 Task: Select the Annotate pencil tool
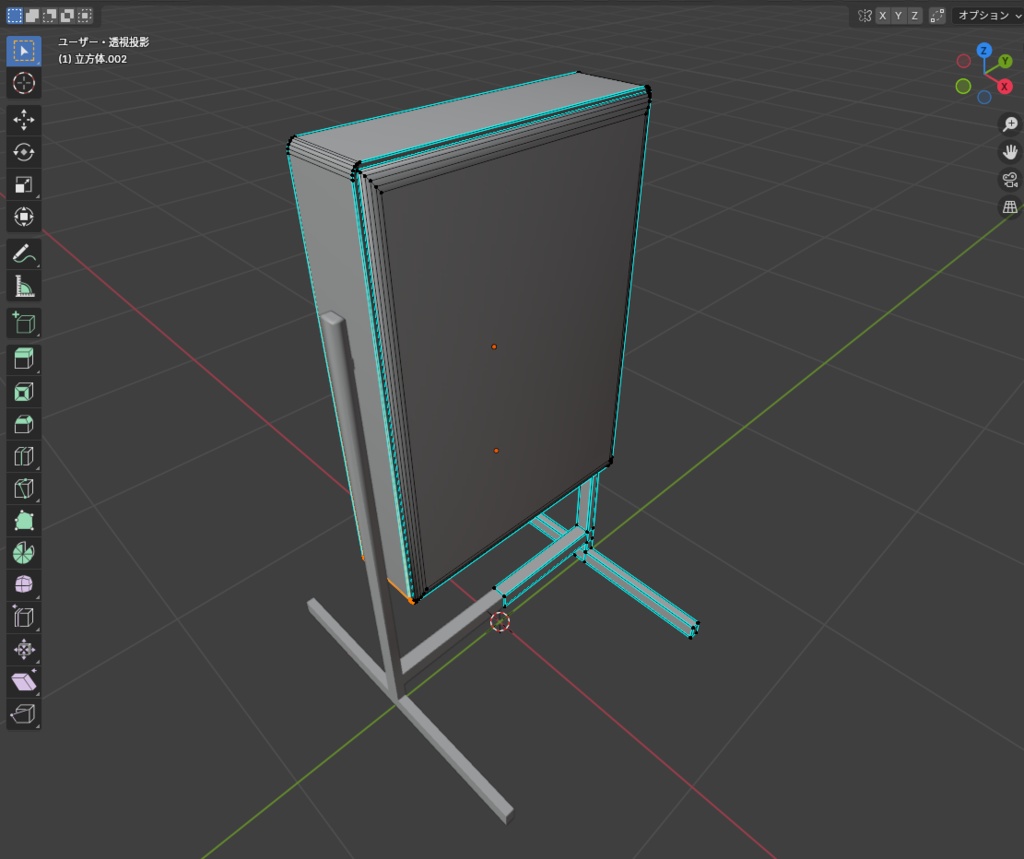(24, 254)
